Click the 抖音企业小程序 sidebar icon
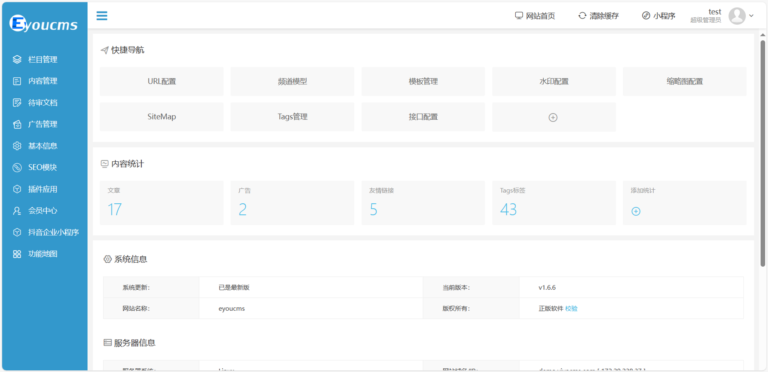The image size is (768, 372). pyautogui.click(x=17, y=232)
